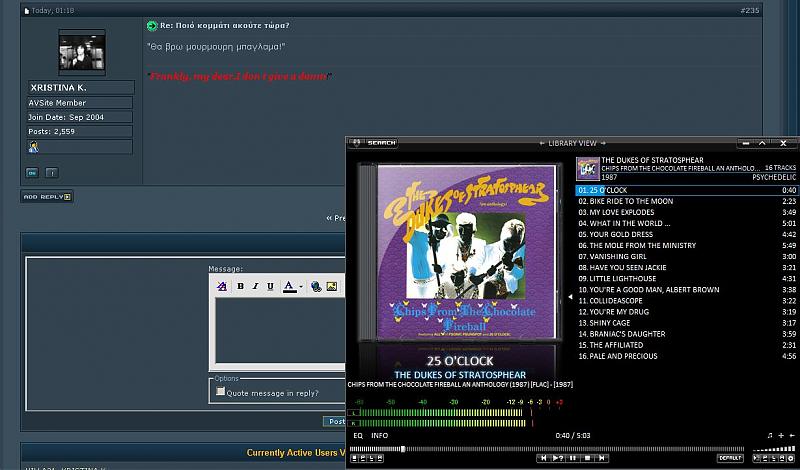The height and width of the screenshot is (470, 800).
Task: Click small album thumbnail in the playlist header
Action: (588, 169)
